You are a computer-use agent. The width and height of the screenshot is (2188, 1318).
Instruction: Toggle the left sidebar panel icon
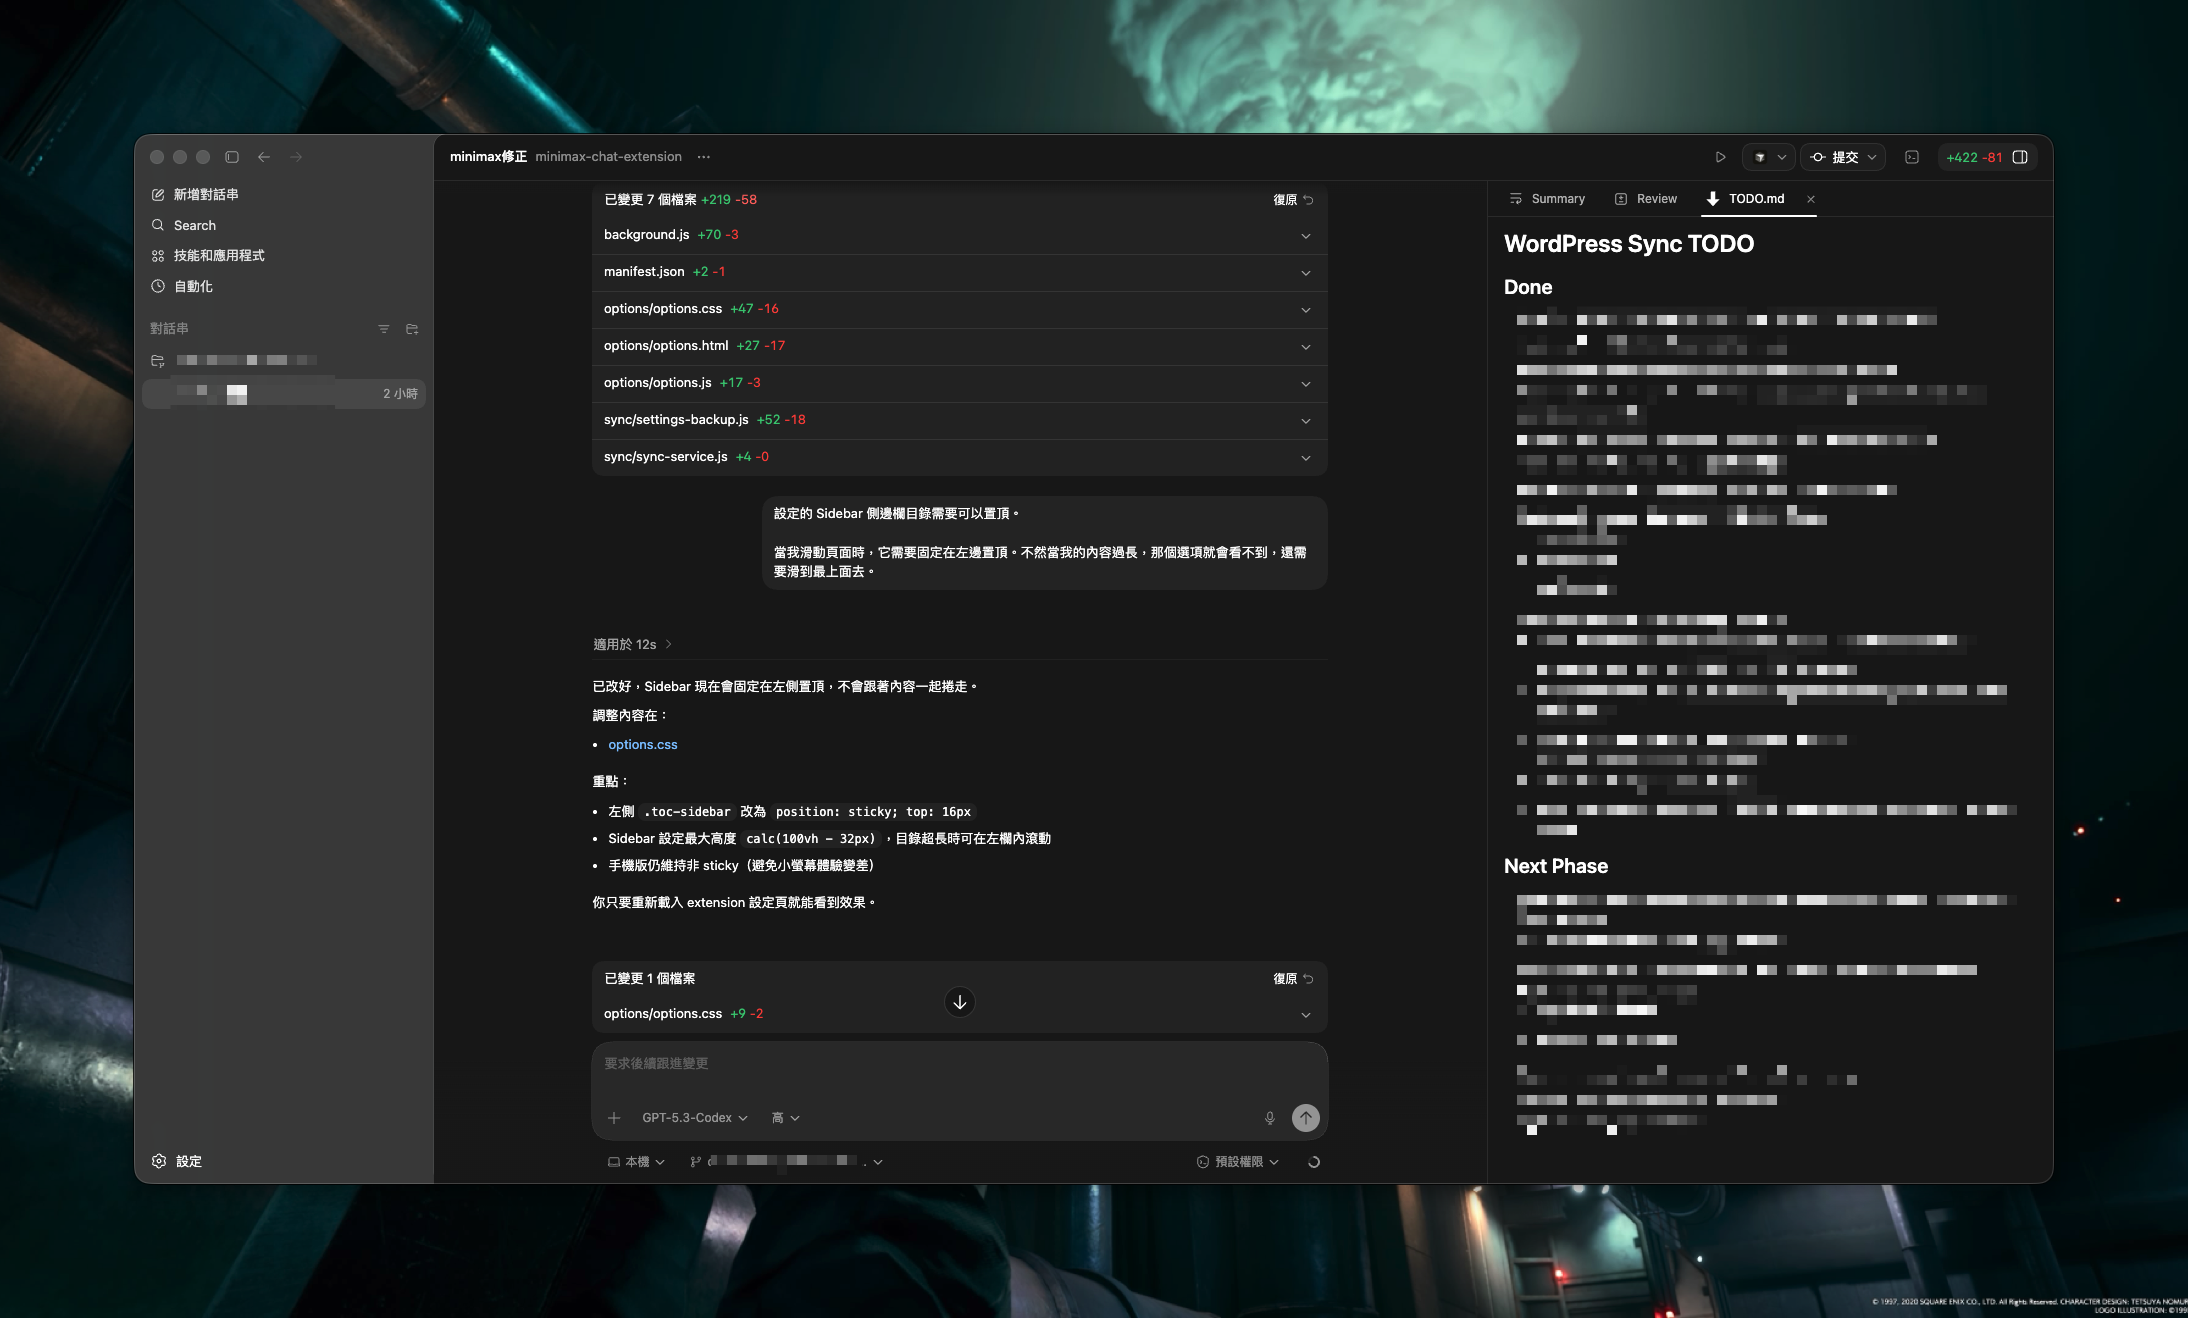232,157
